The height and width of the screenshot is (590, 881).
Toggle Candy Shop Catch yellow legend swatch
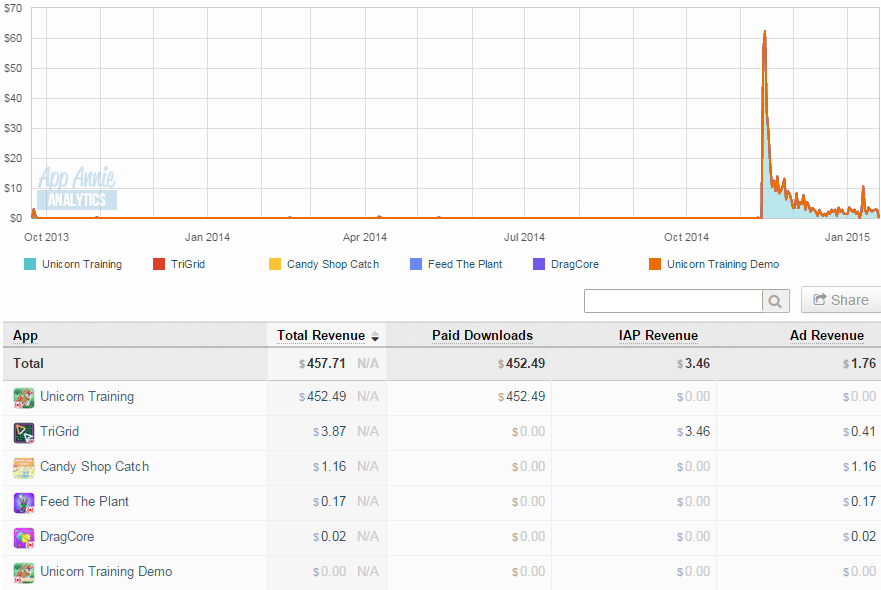275,264
